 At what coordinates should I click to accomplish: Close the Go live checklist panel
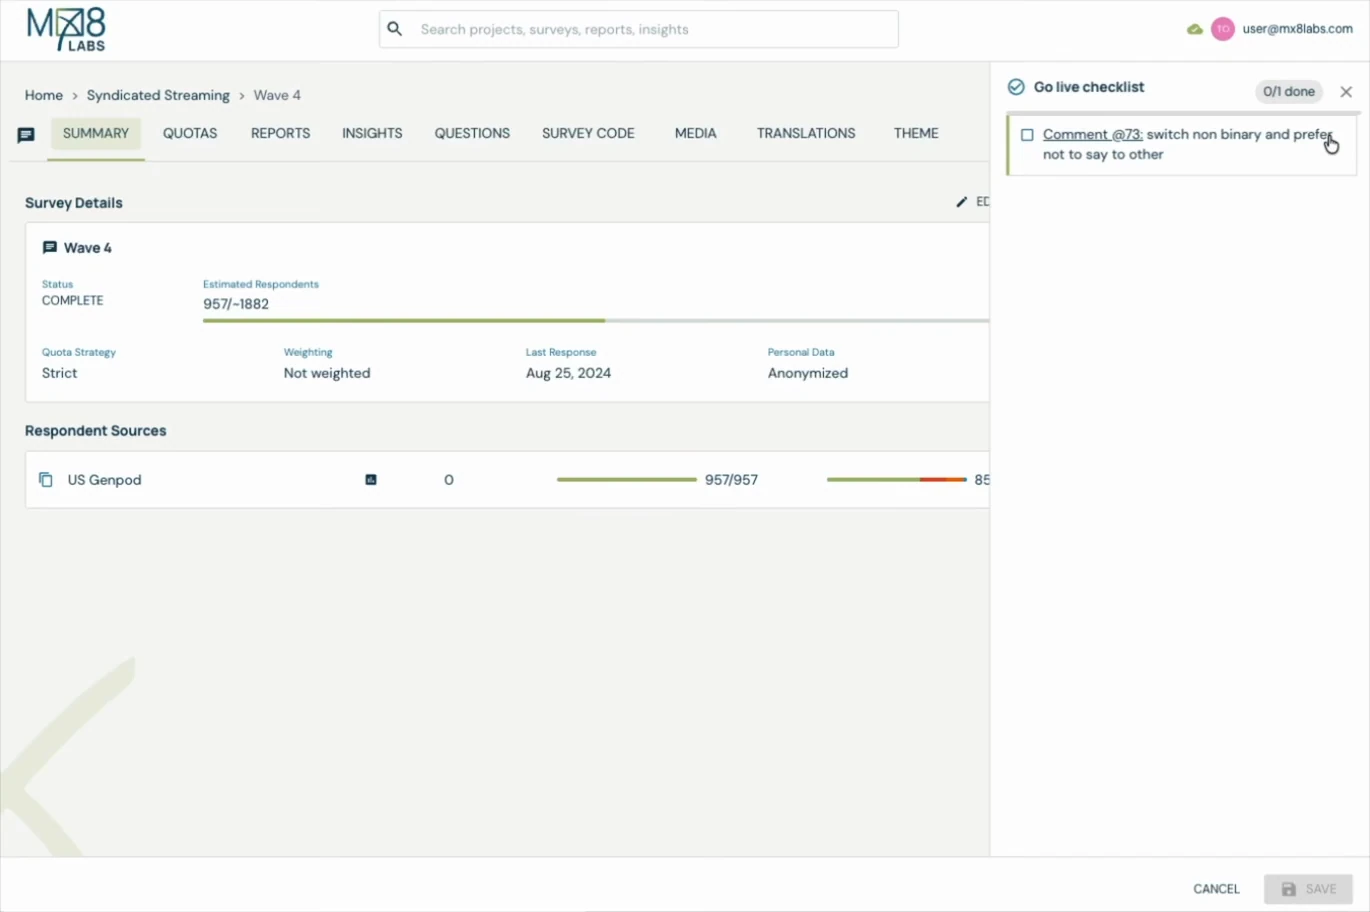1346,92
